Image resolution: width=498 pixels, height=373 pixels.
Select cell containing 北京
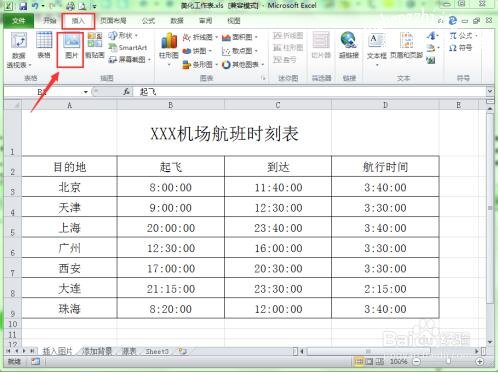click(x=69, y=187)
